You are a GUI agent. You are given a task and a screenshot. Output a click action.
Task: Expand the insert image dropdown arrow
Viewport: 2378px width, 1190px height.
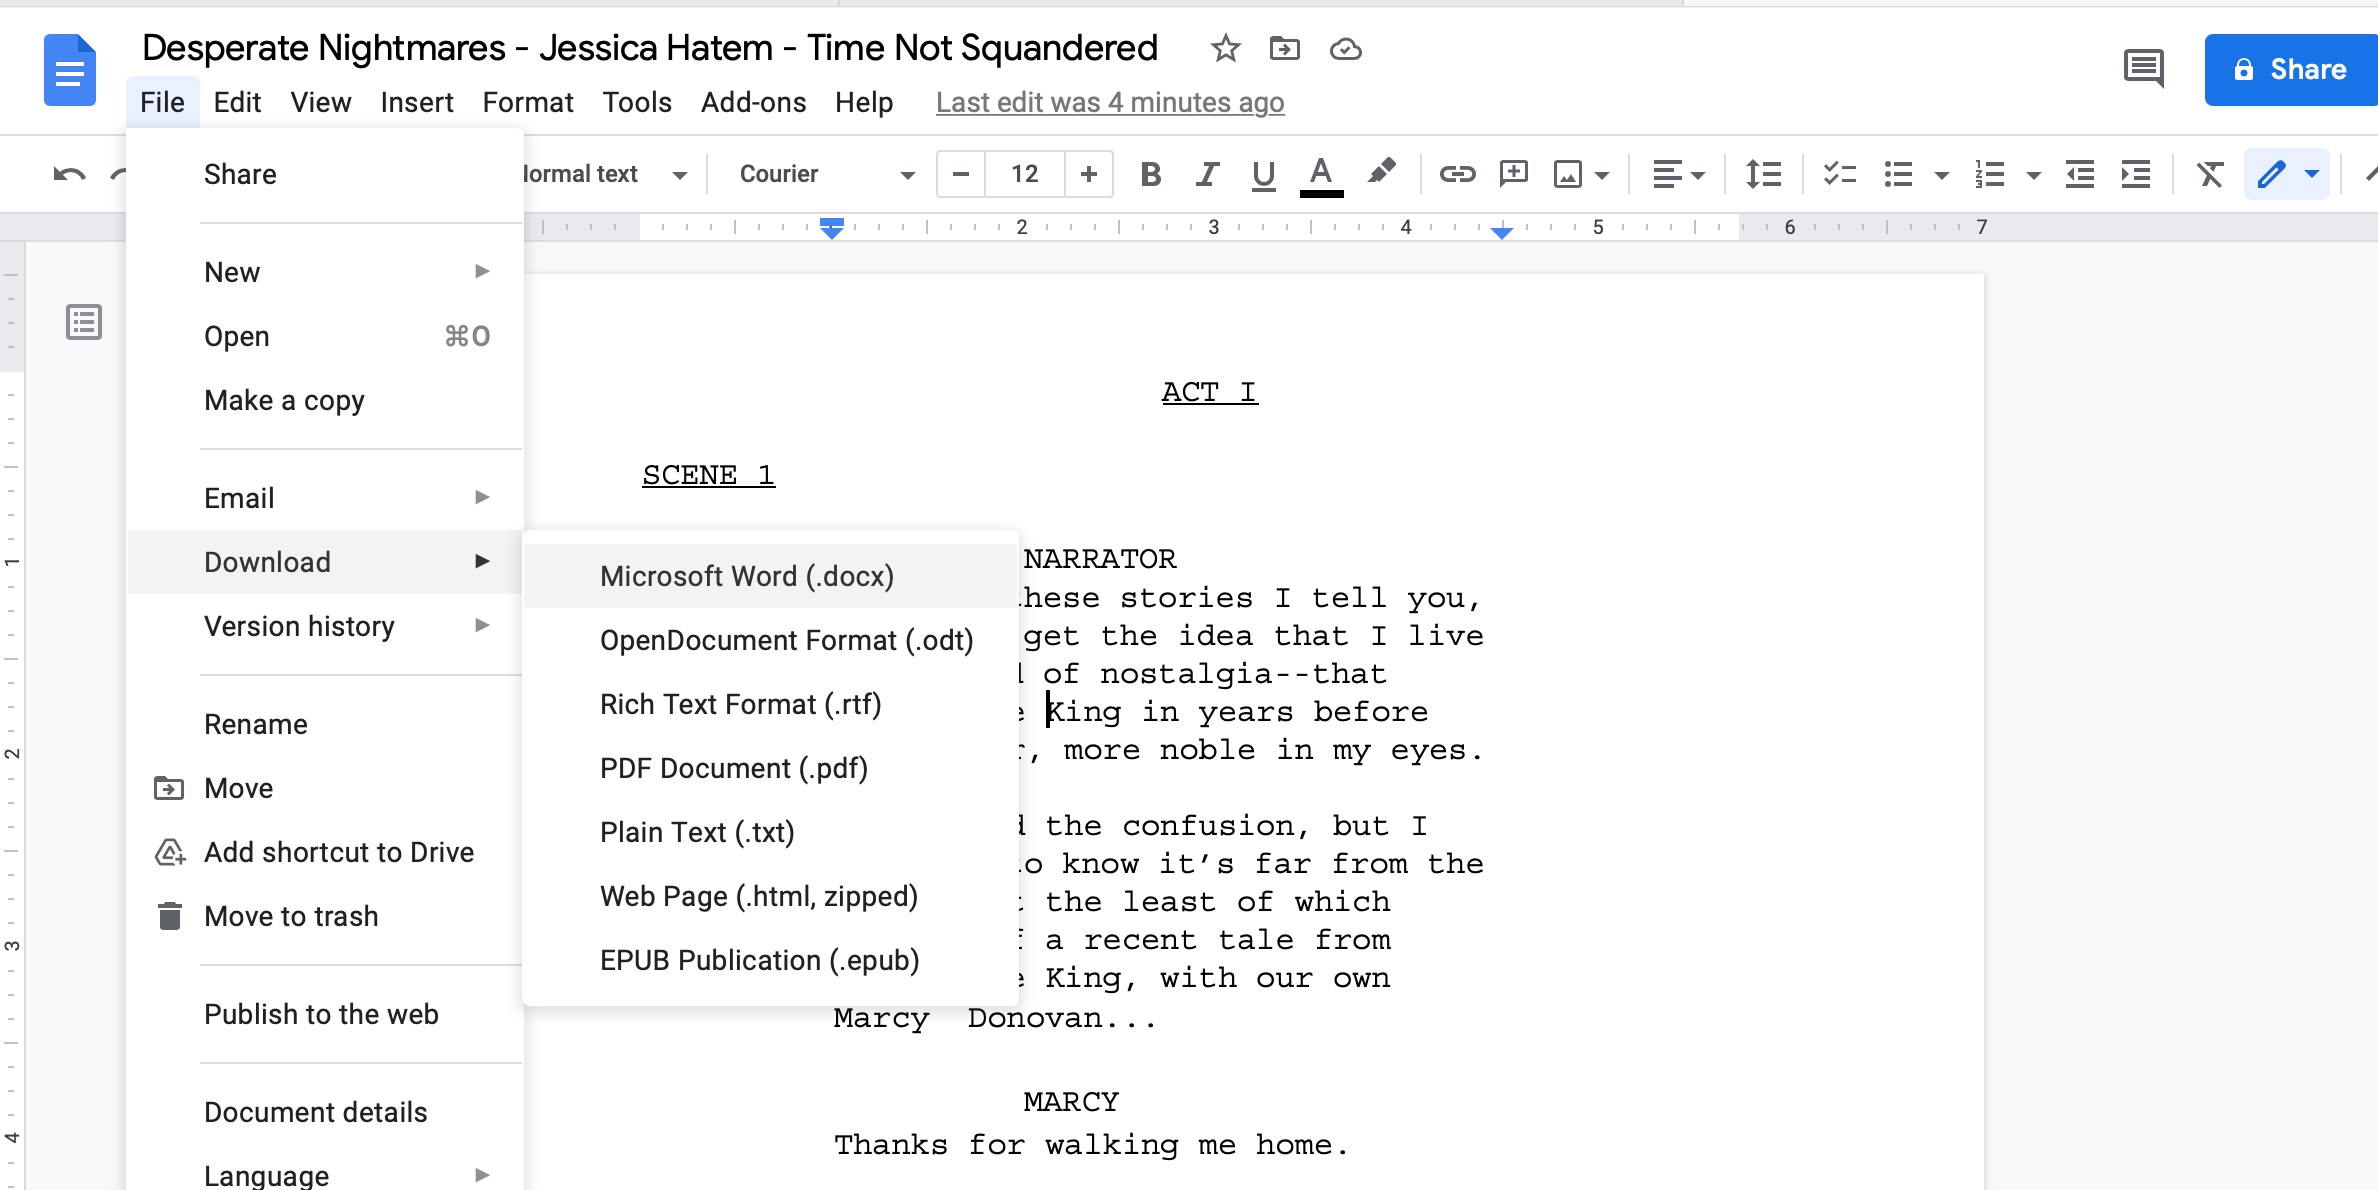coord(1602,176)
